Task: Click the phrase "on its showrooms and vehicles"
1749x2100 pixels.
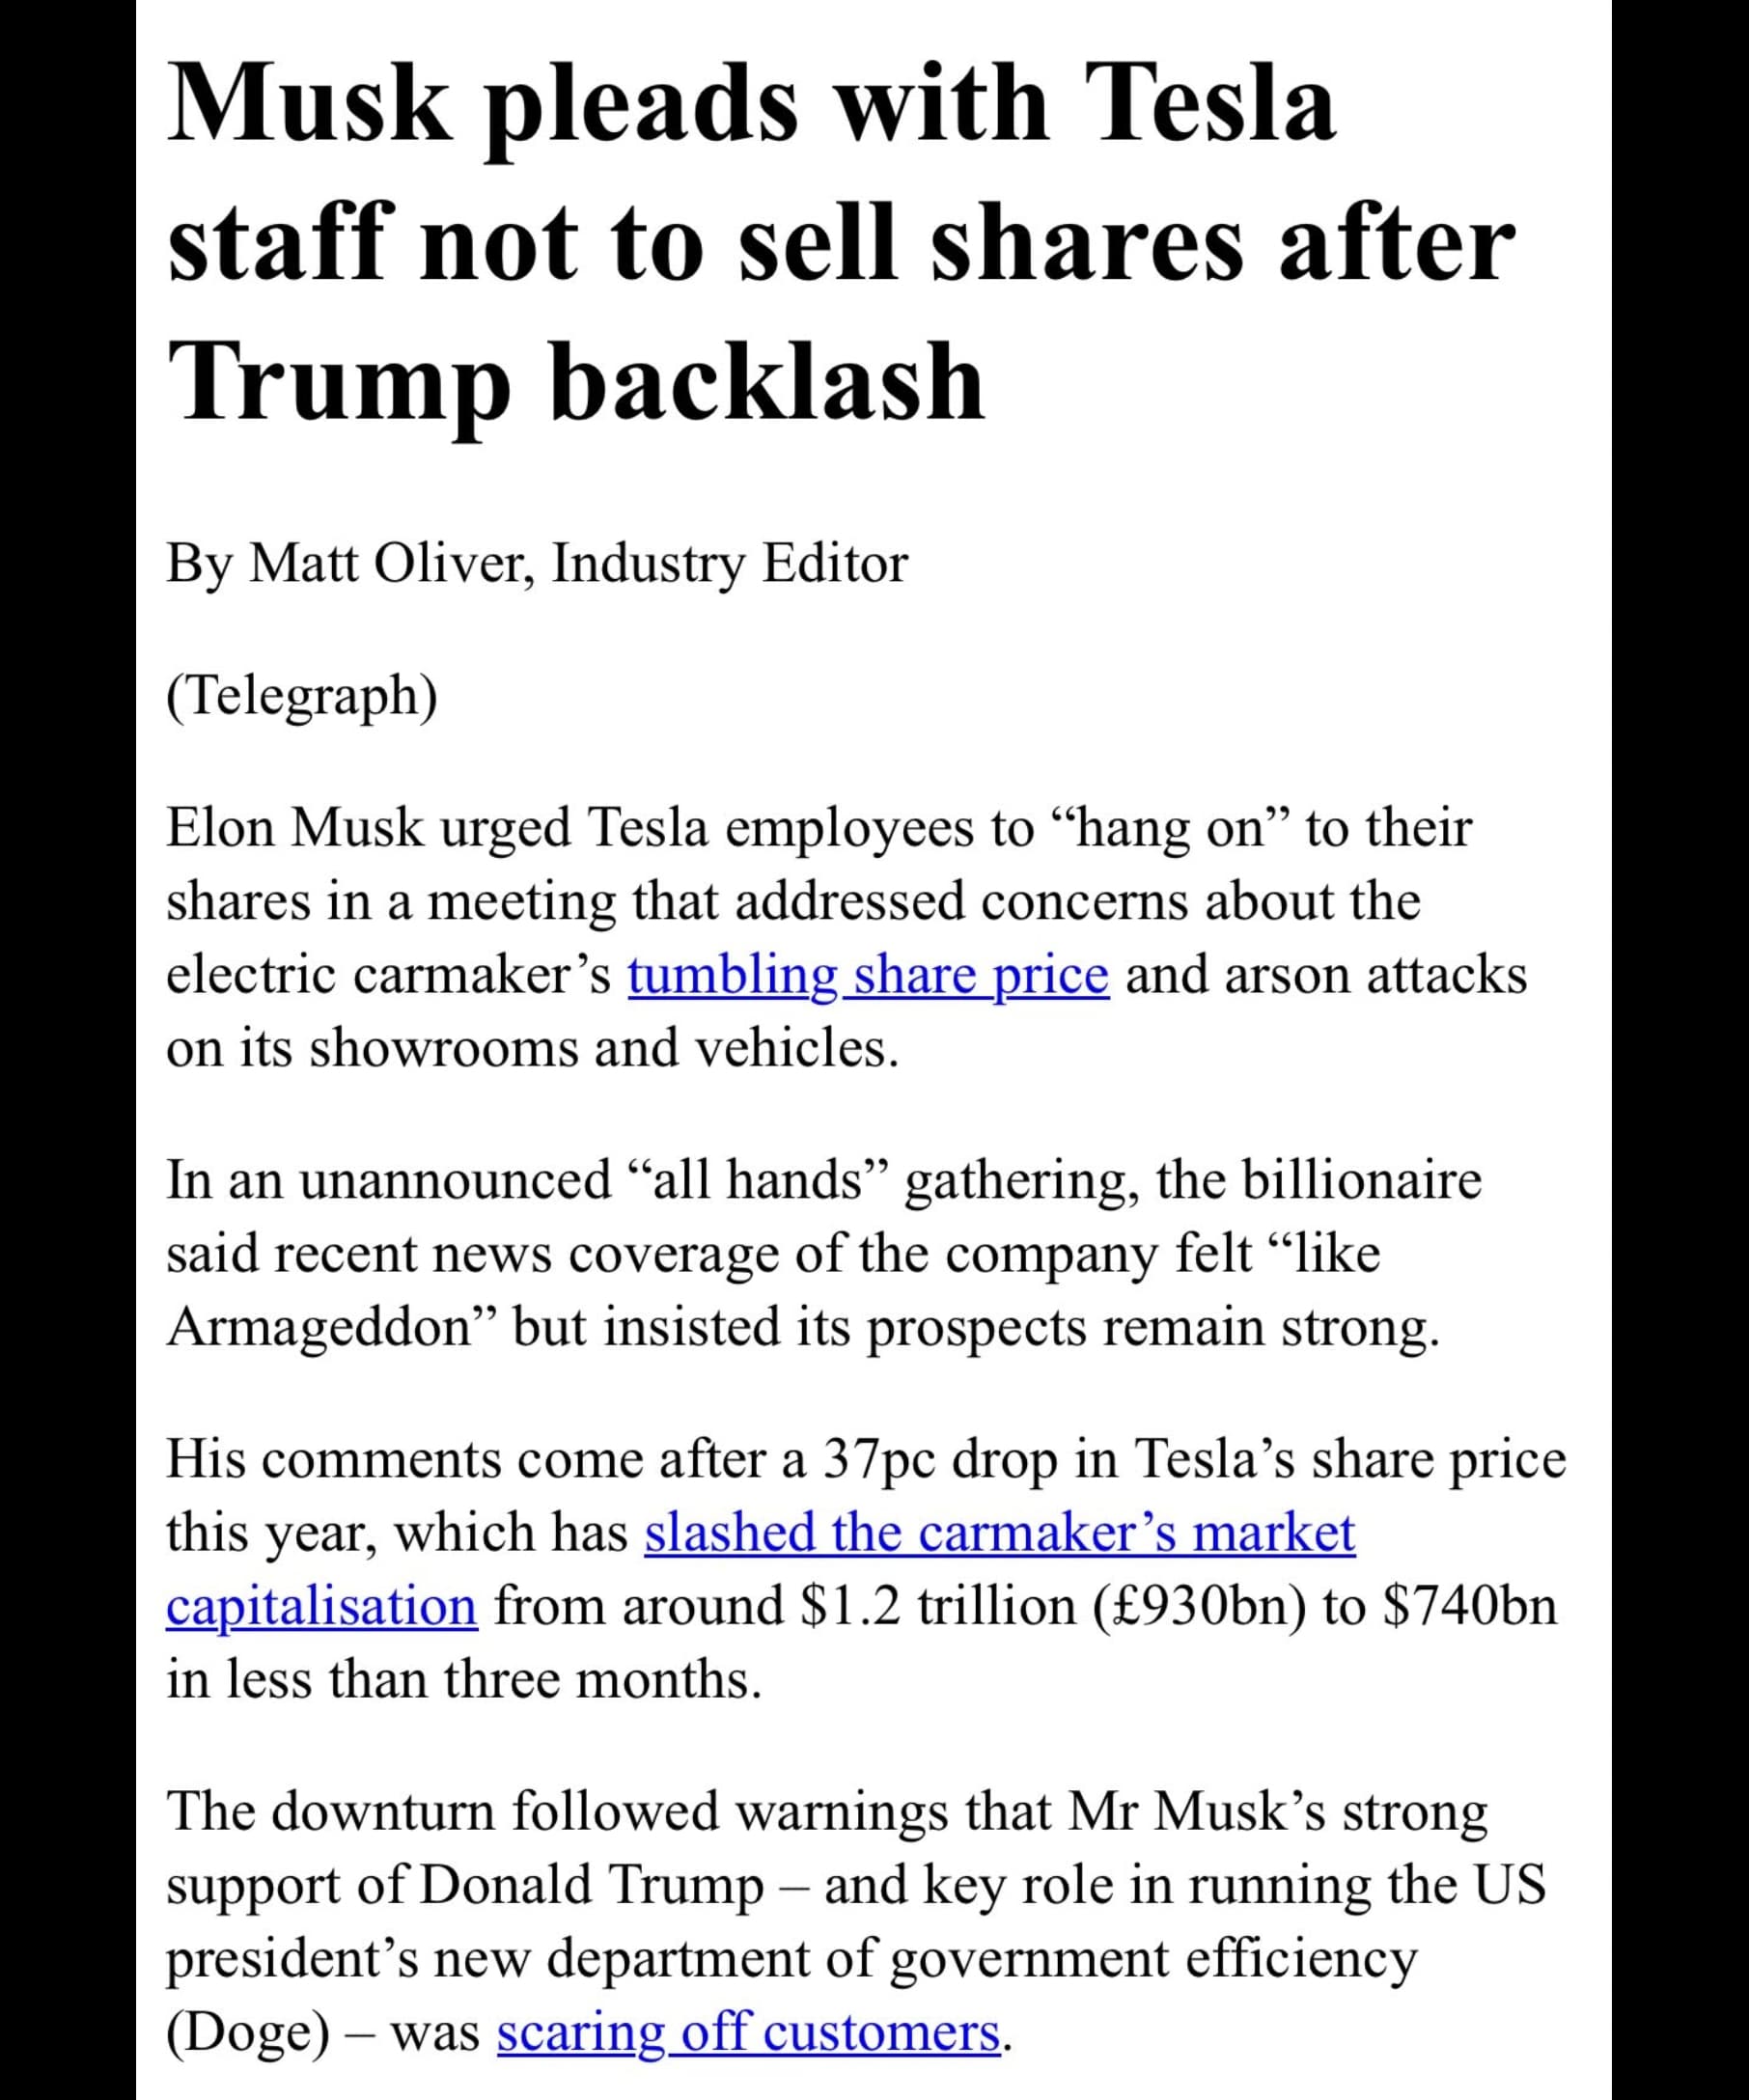Action: (x=532, y=1049)
